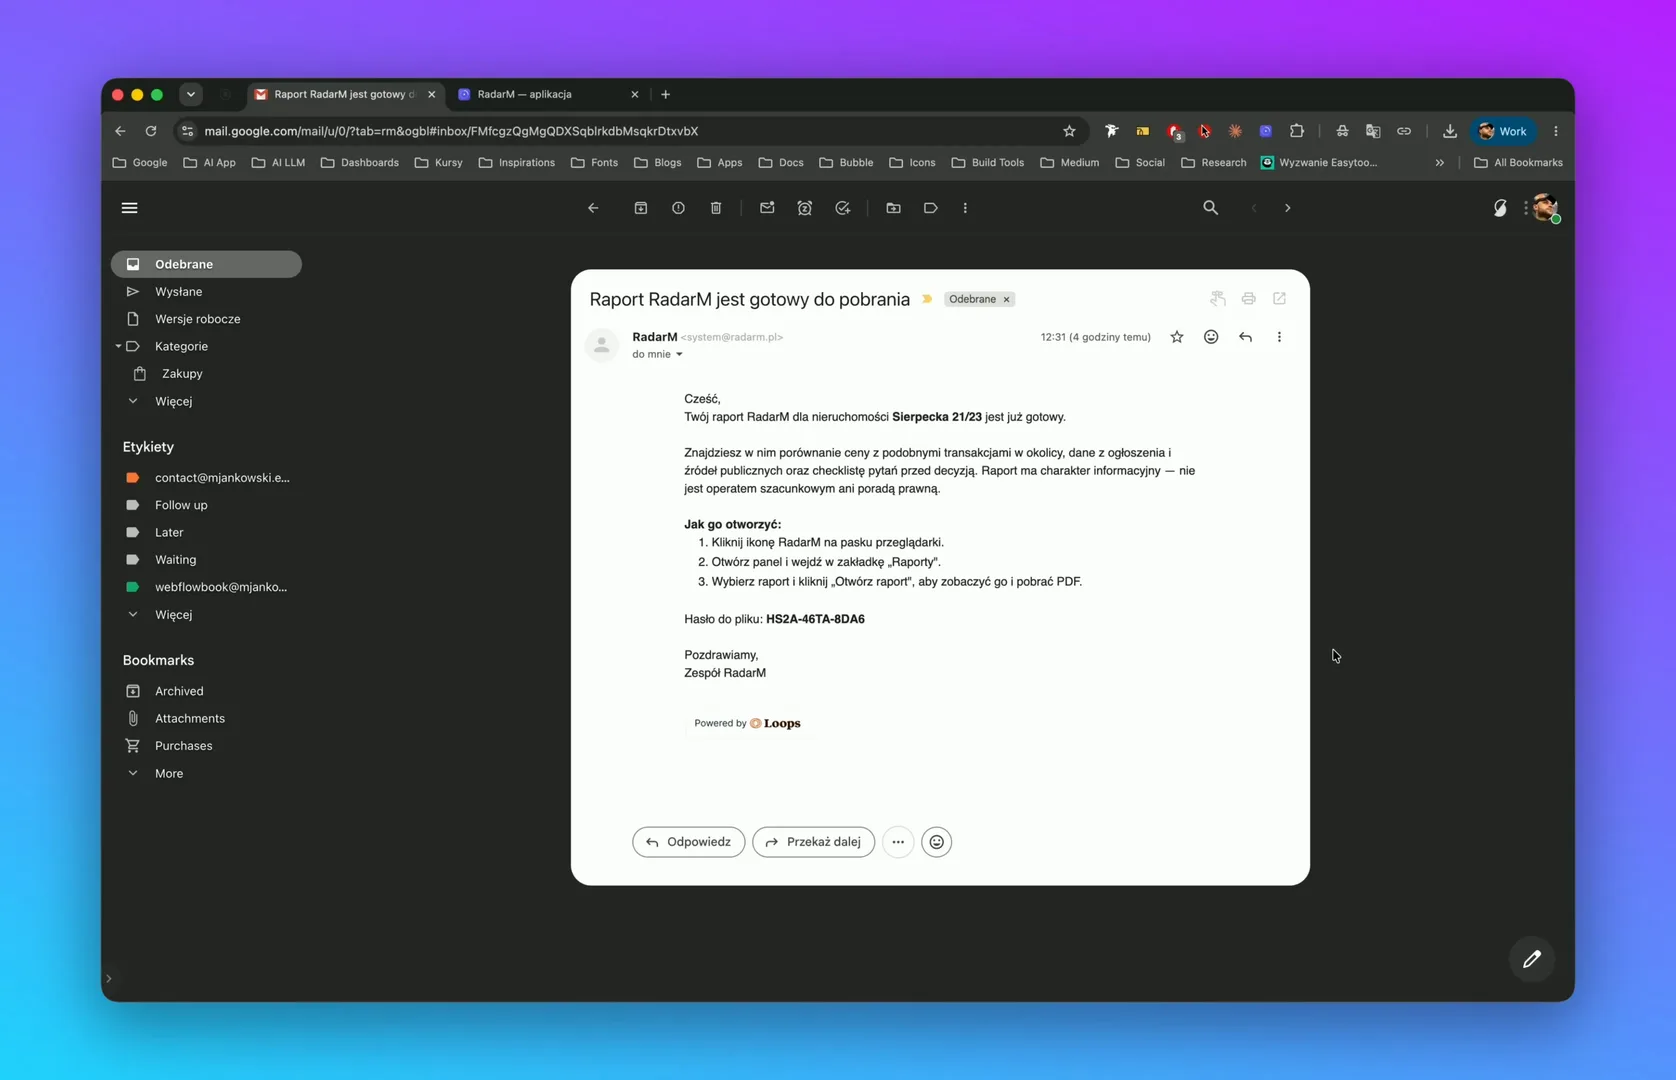
Task: Open the labels icon in mail toolbar
Action: tap(931, 208)
